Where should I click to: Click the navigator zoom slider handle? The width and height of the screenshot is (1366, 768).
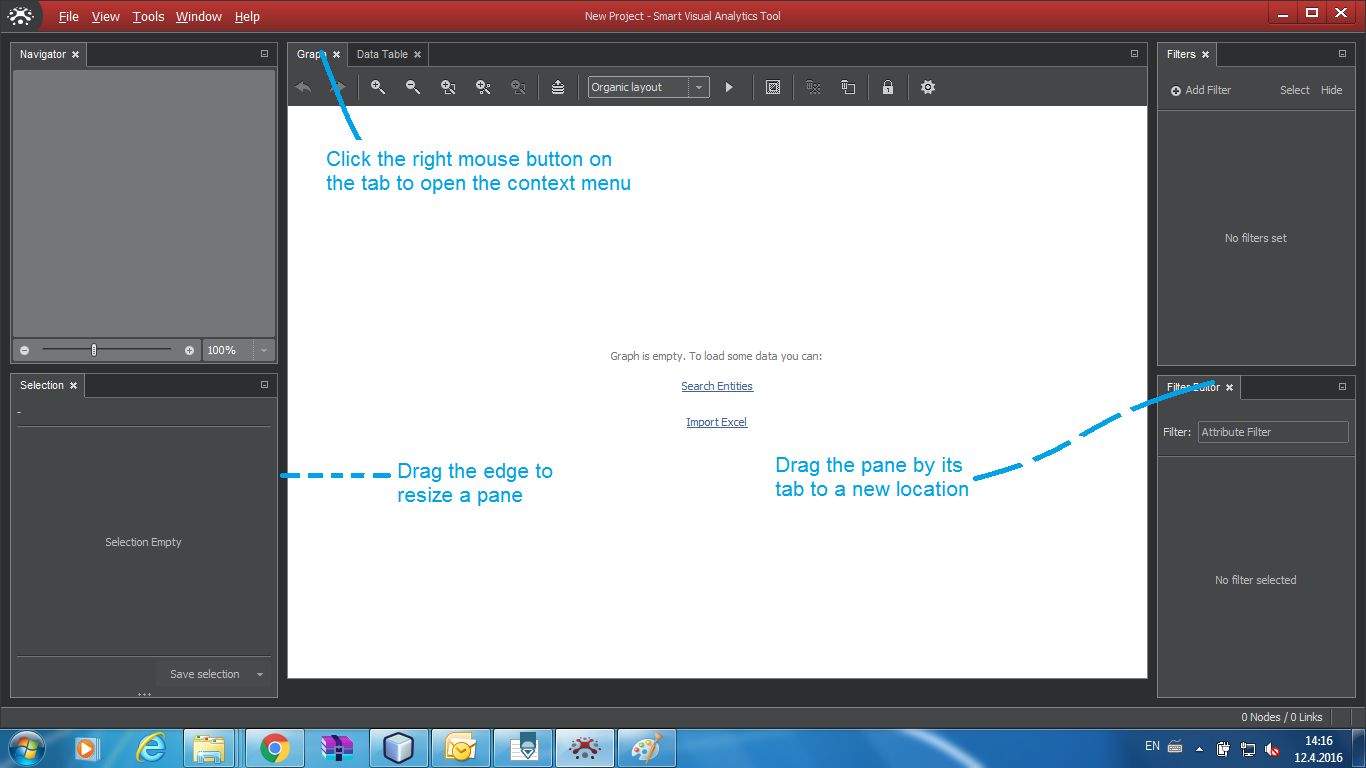tap(94, 350)
